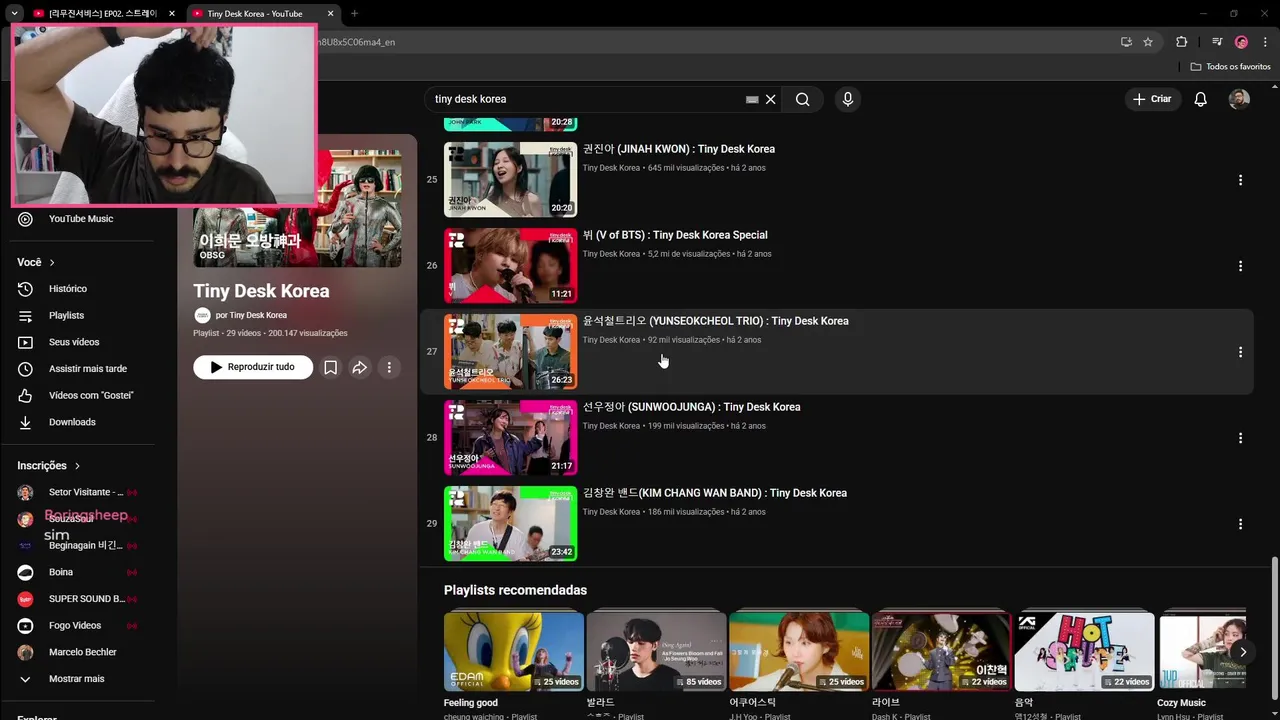Click V of BTS Special title
The height and width of the screenshot is (720, 1280).
coord(675,235)
